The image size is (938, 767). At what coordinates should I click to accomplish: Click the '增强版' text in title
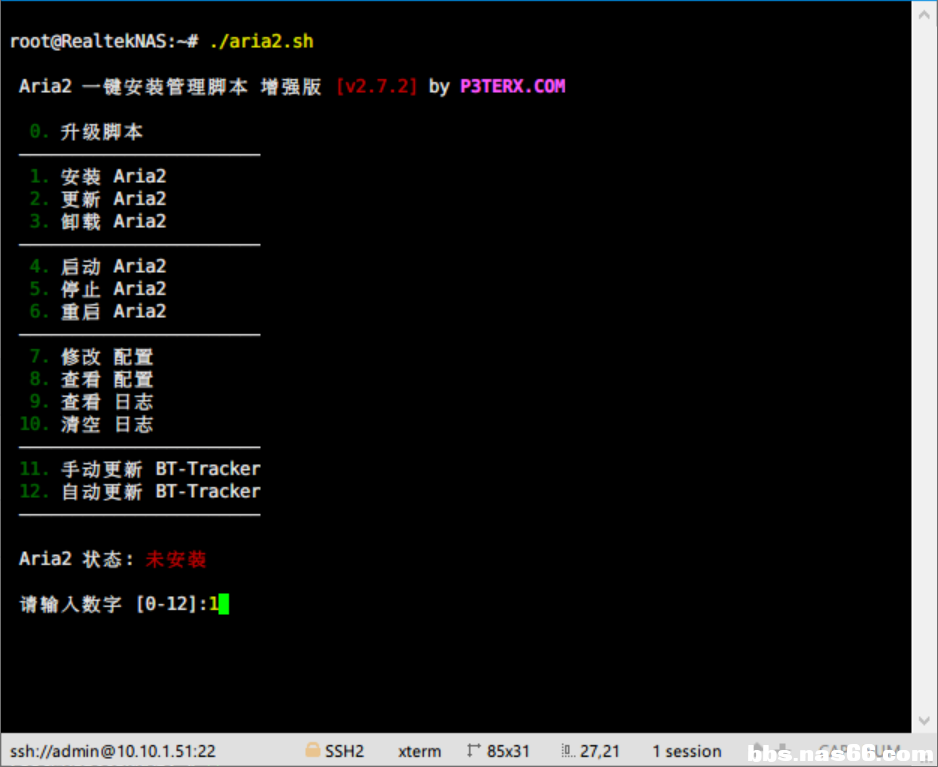click(291, 87)
